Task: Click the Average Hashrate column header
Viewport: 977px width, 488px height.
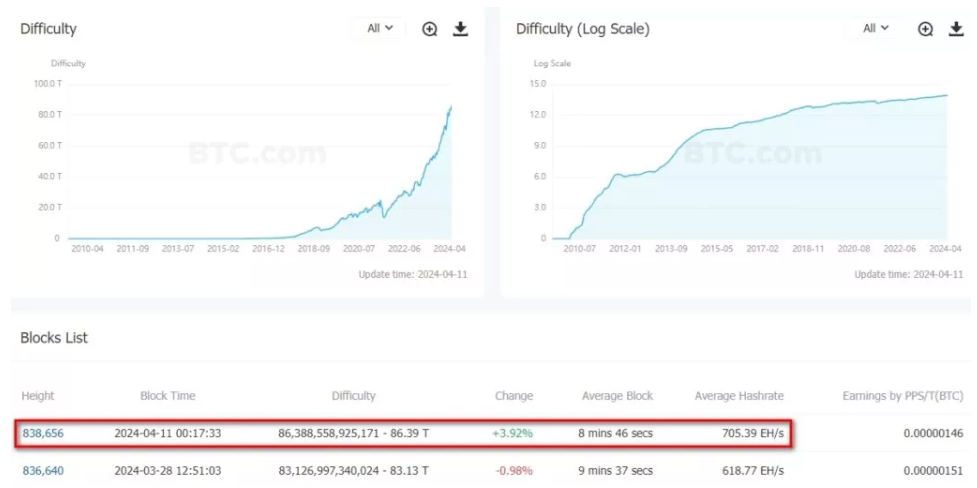Action: click(x=739, y=396)
